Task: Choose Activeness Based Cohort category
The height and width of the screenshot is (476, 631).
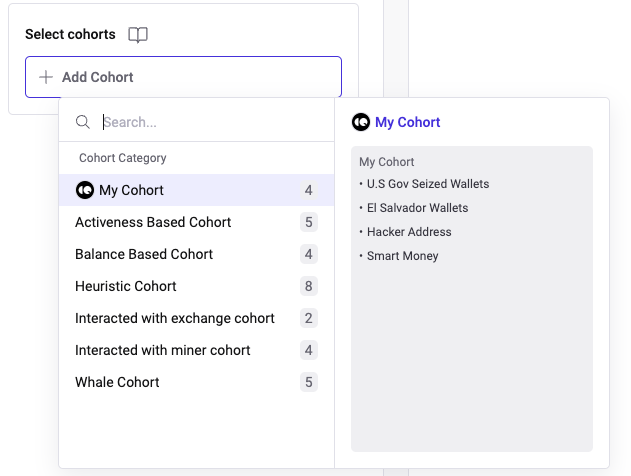Action: click(x=153, y=222)
